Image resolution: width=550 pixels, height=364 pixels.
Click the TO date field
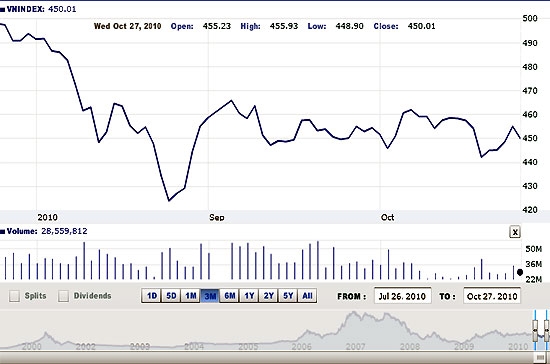click(x=492, y=296)
